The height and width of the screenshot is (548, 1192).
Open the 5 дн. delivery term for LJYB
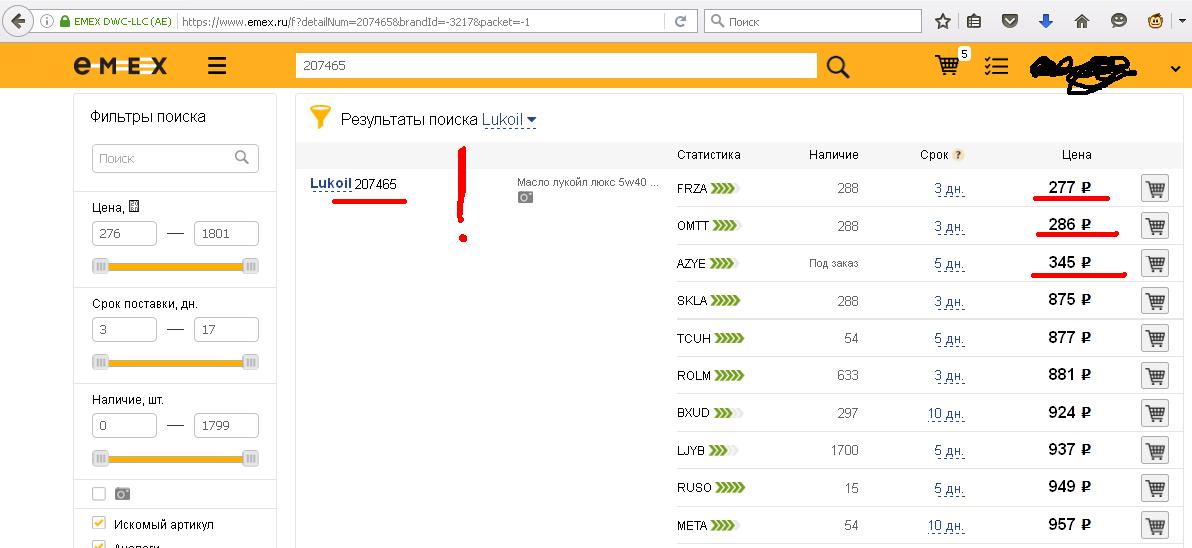[x=949, y=451]
